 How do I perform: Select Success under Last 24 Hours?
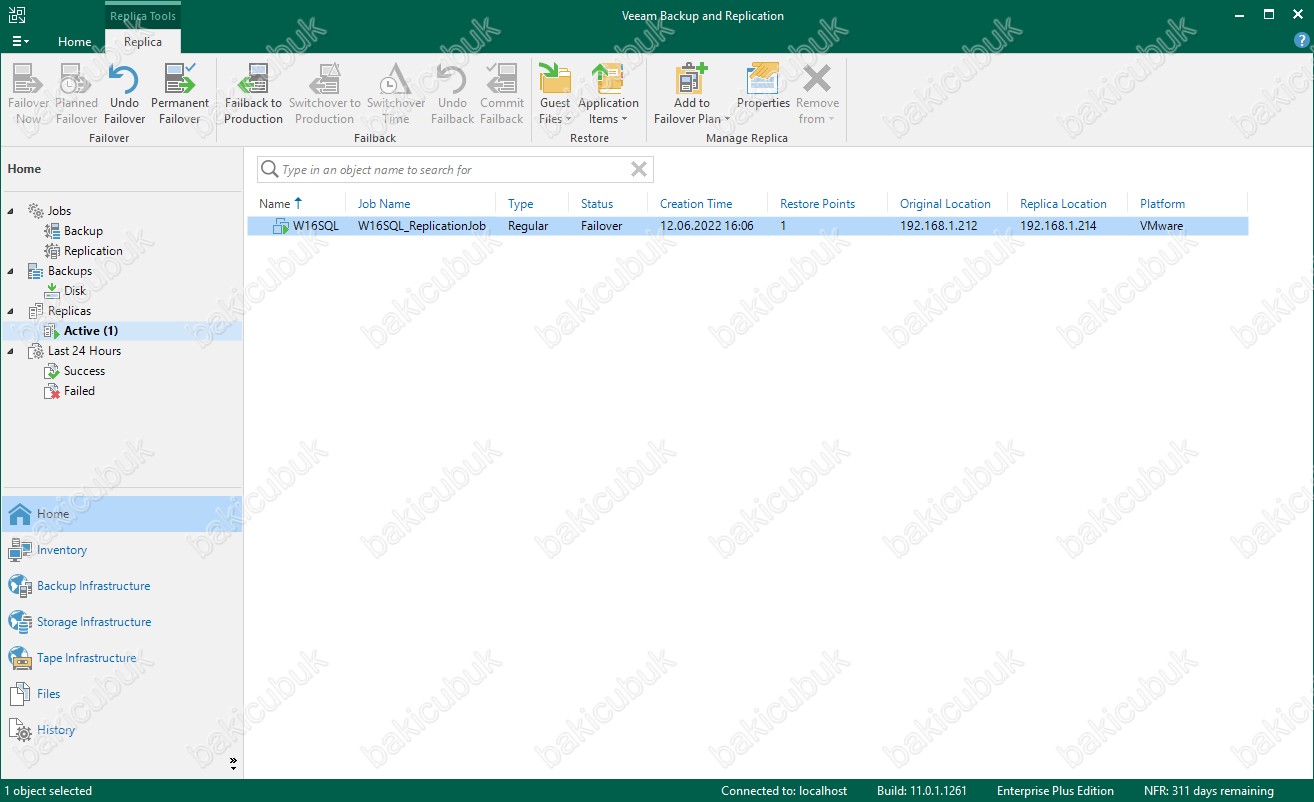tap(84, 371)
